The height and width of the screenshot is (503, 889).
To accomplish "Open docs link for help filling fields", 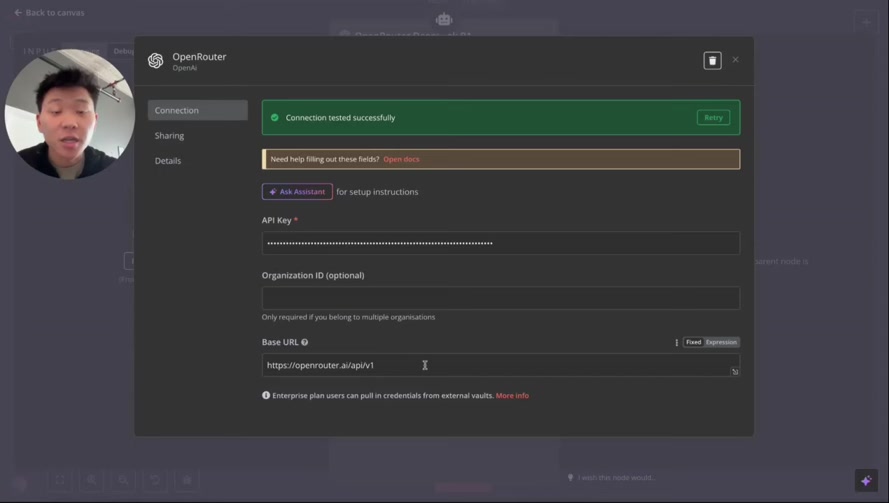I will (x=401, y=159).
